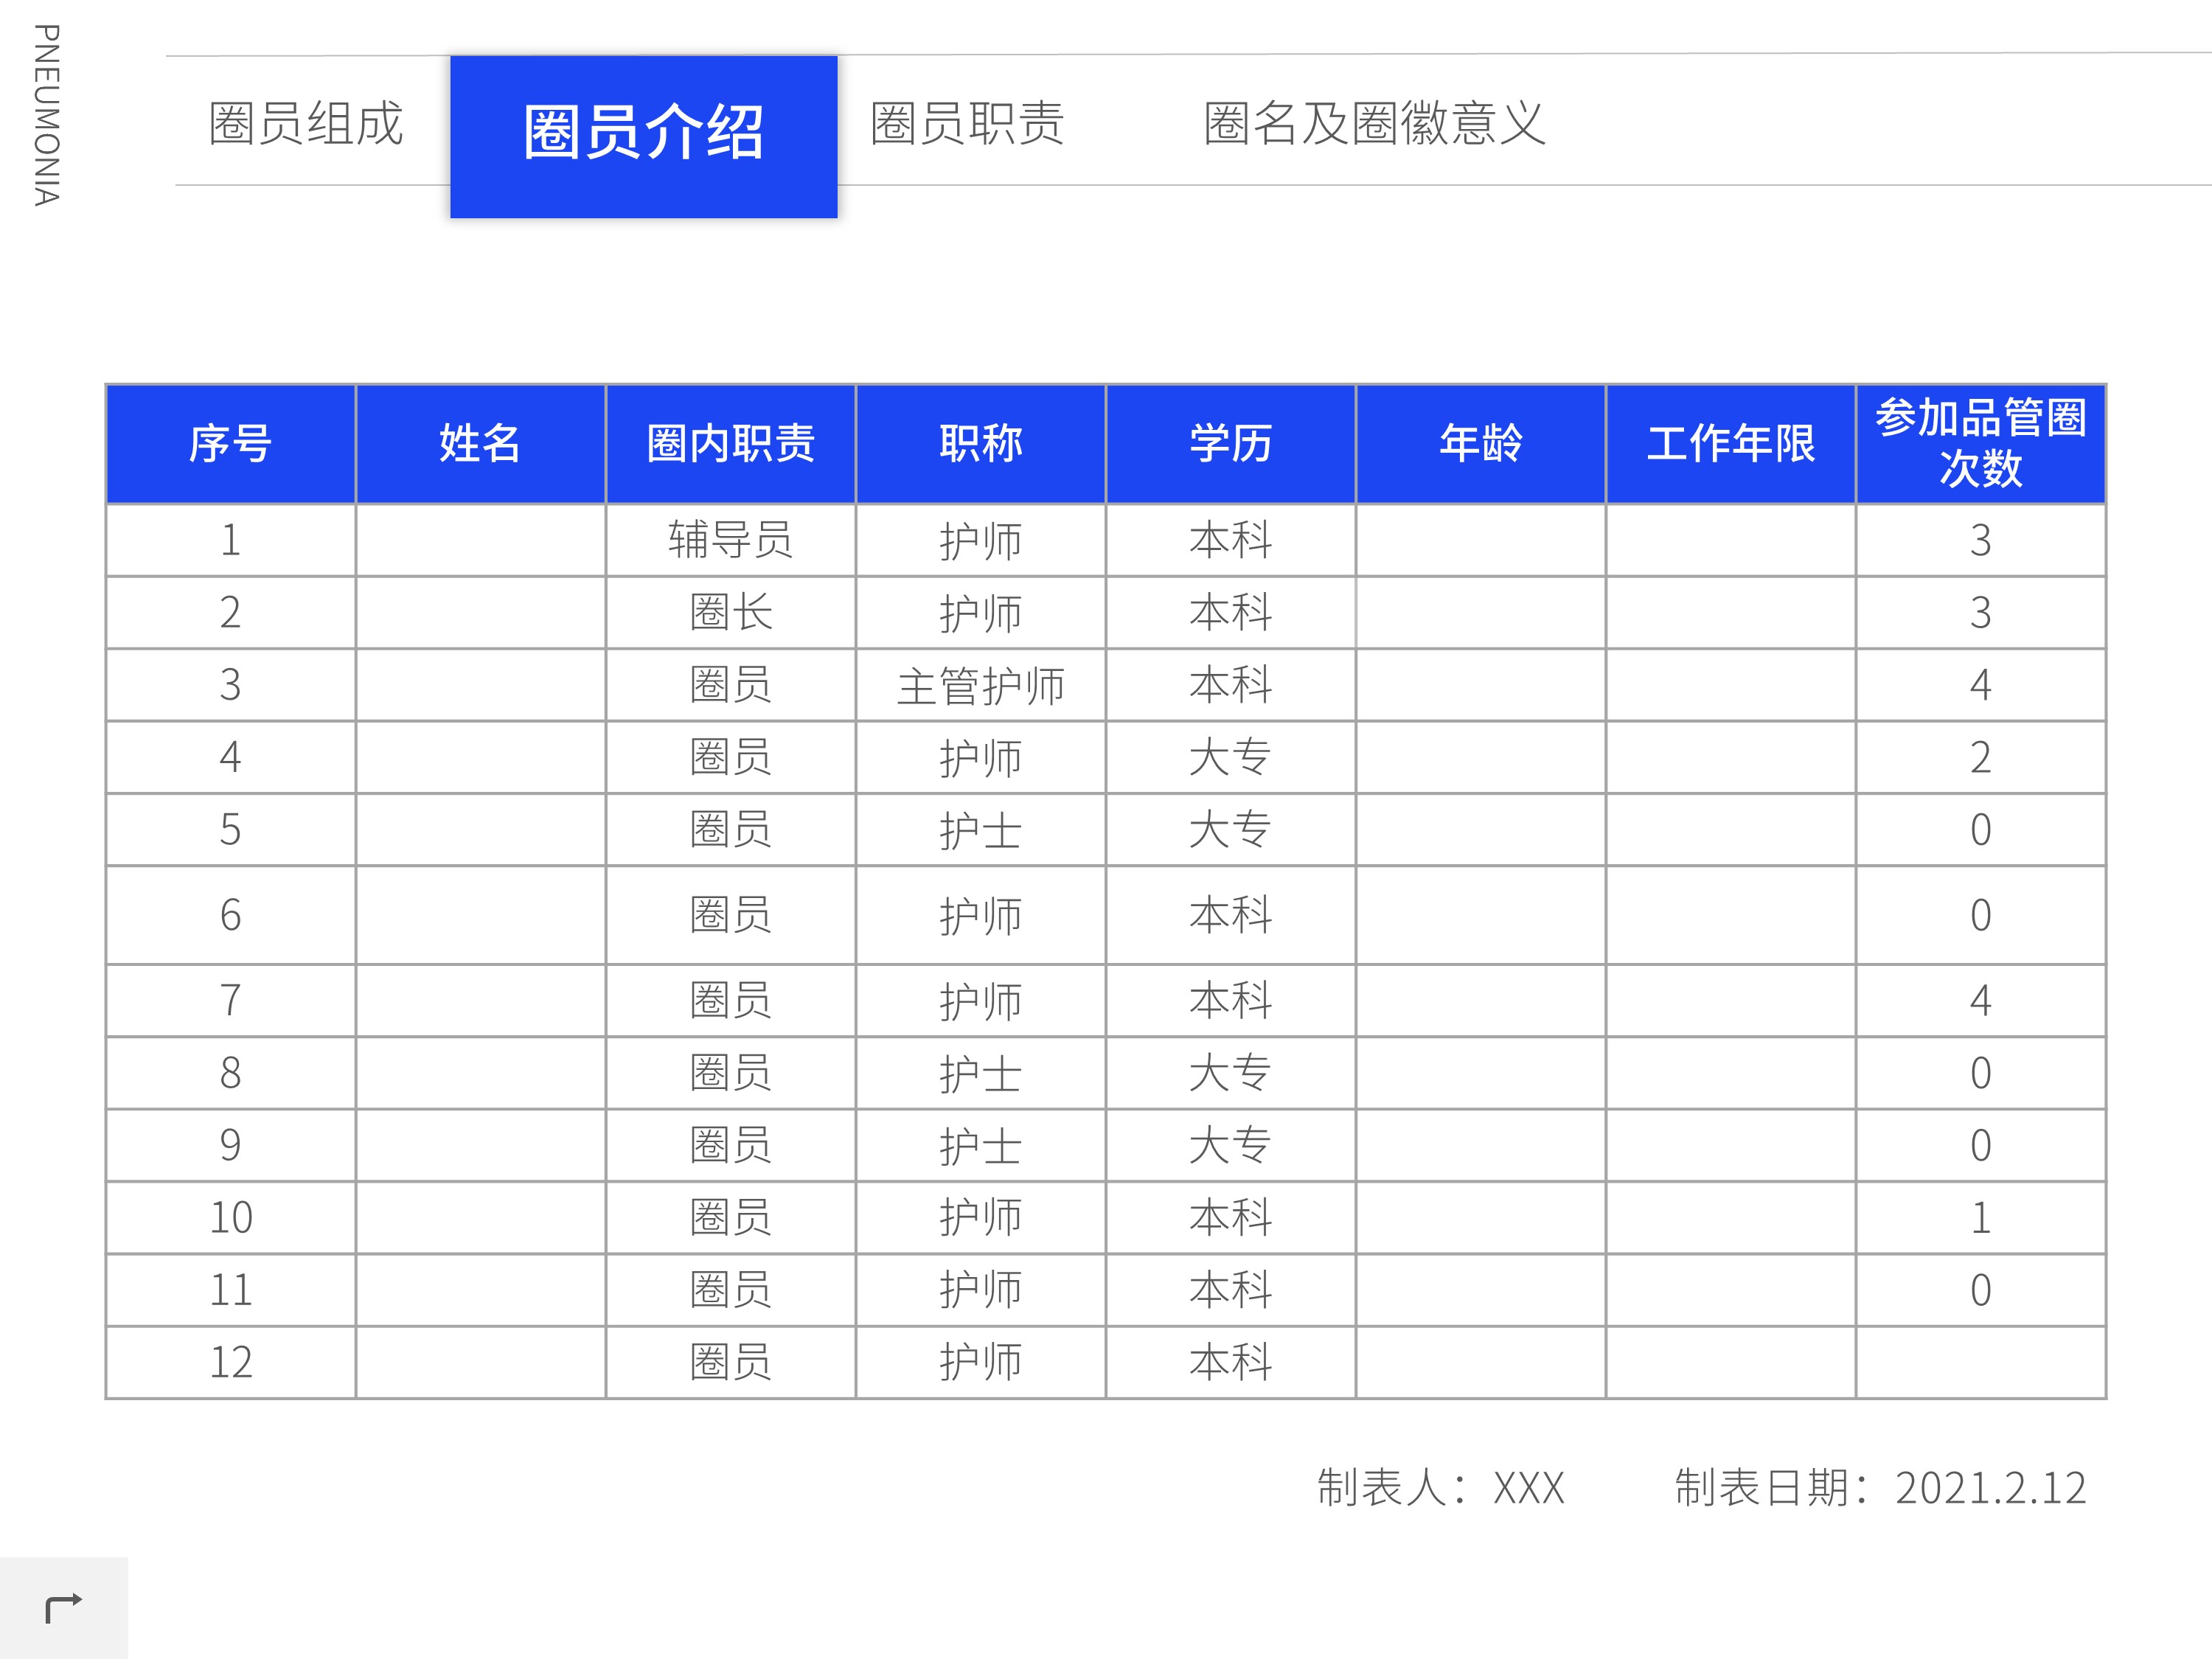The width and height of the screenshot is (2212, 1659).
Task: Select the 本科 cell in row 6
Action: (1231, 915)
